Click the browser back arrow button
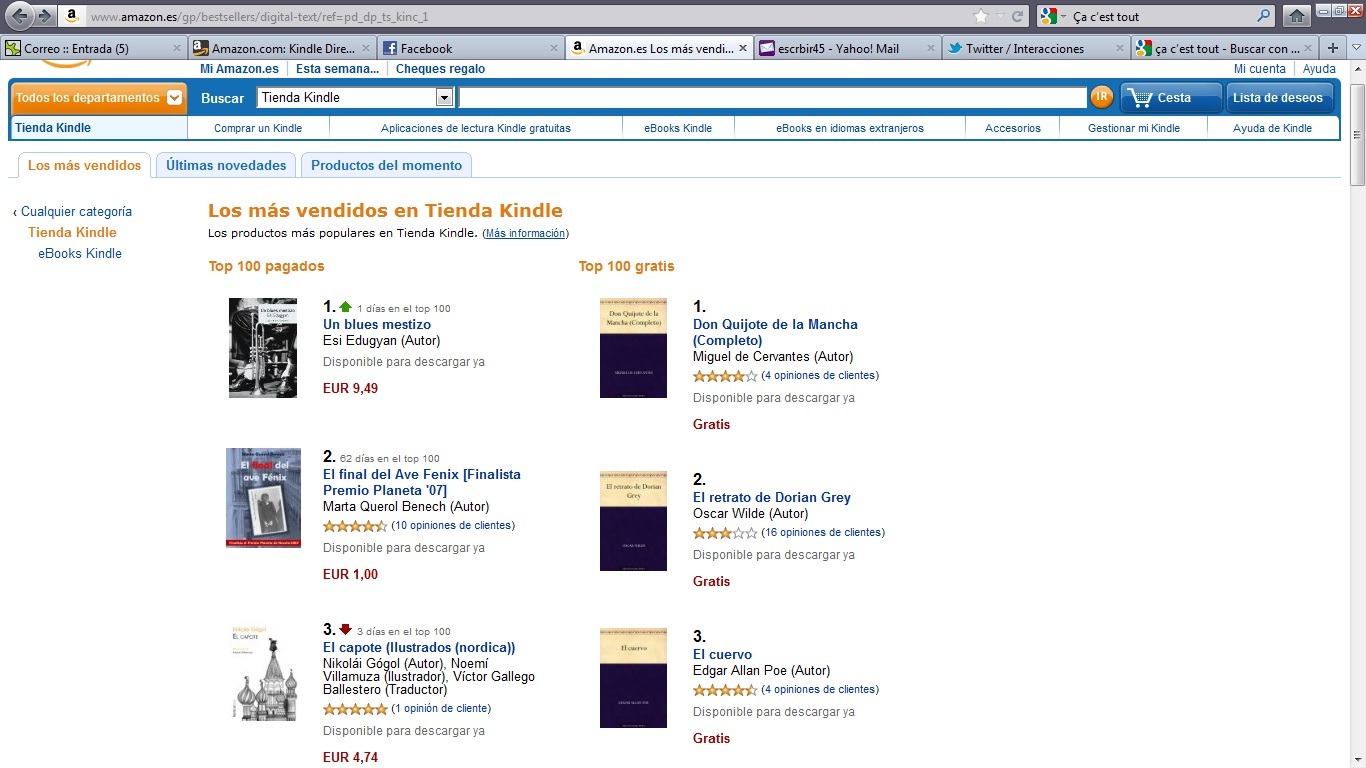Viewport: 1366px width, 768px height. (18, 16)
